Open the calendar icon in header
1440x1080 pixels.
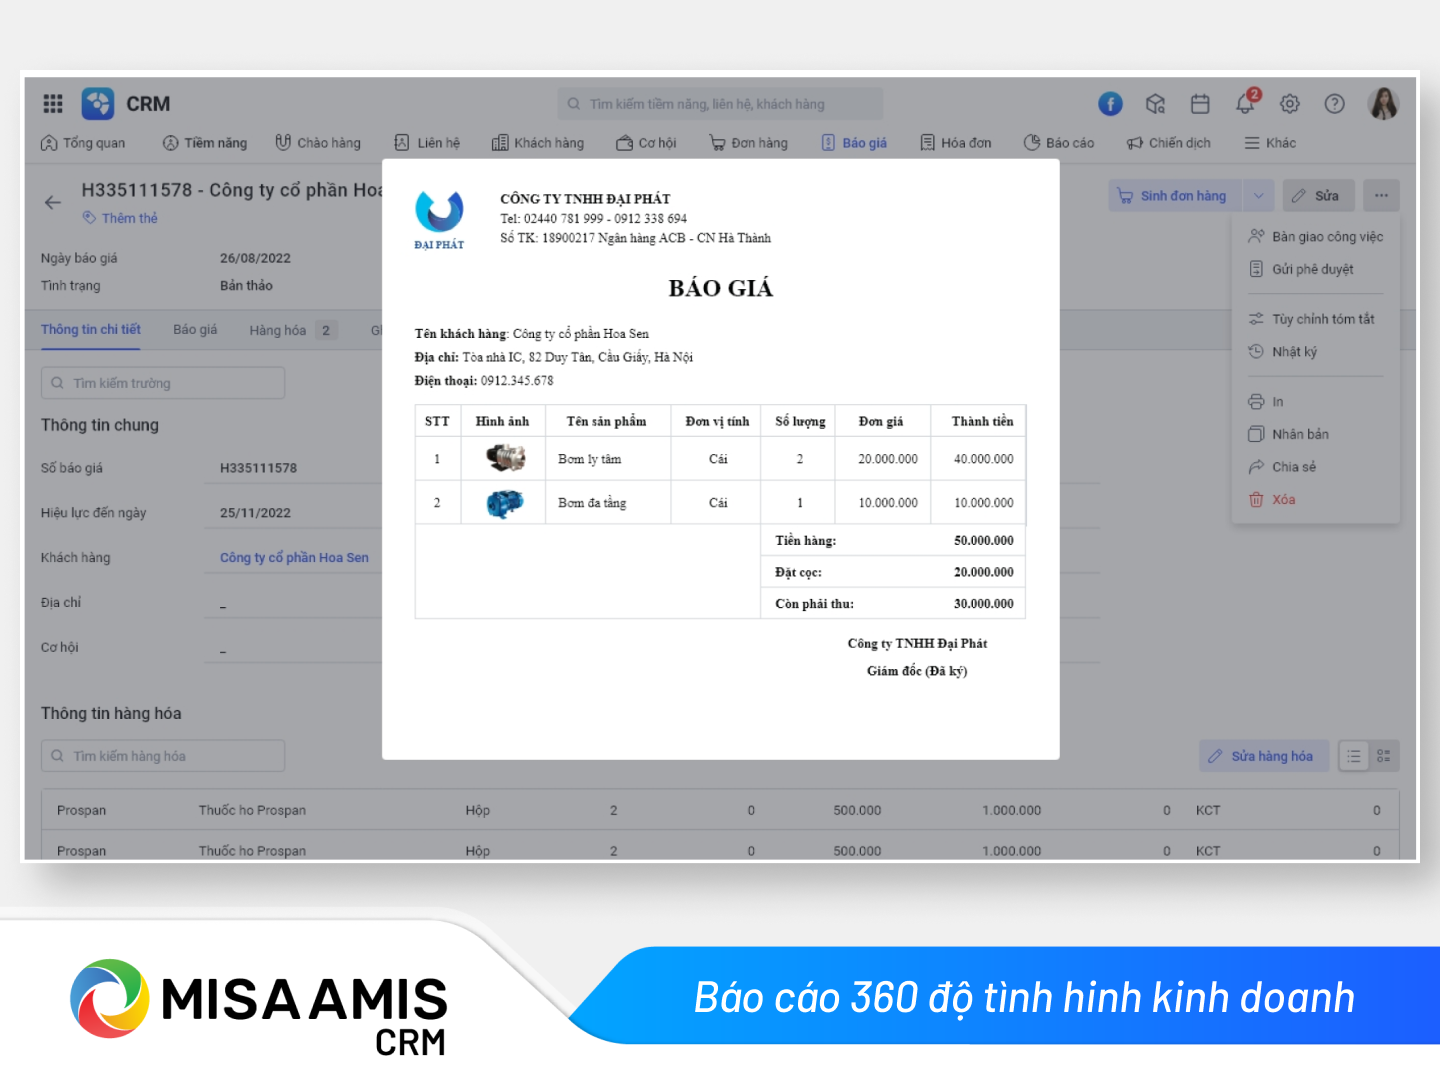pyautogui.click(x=1200, y=104)
